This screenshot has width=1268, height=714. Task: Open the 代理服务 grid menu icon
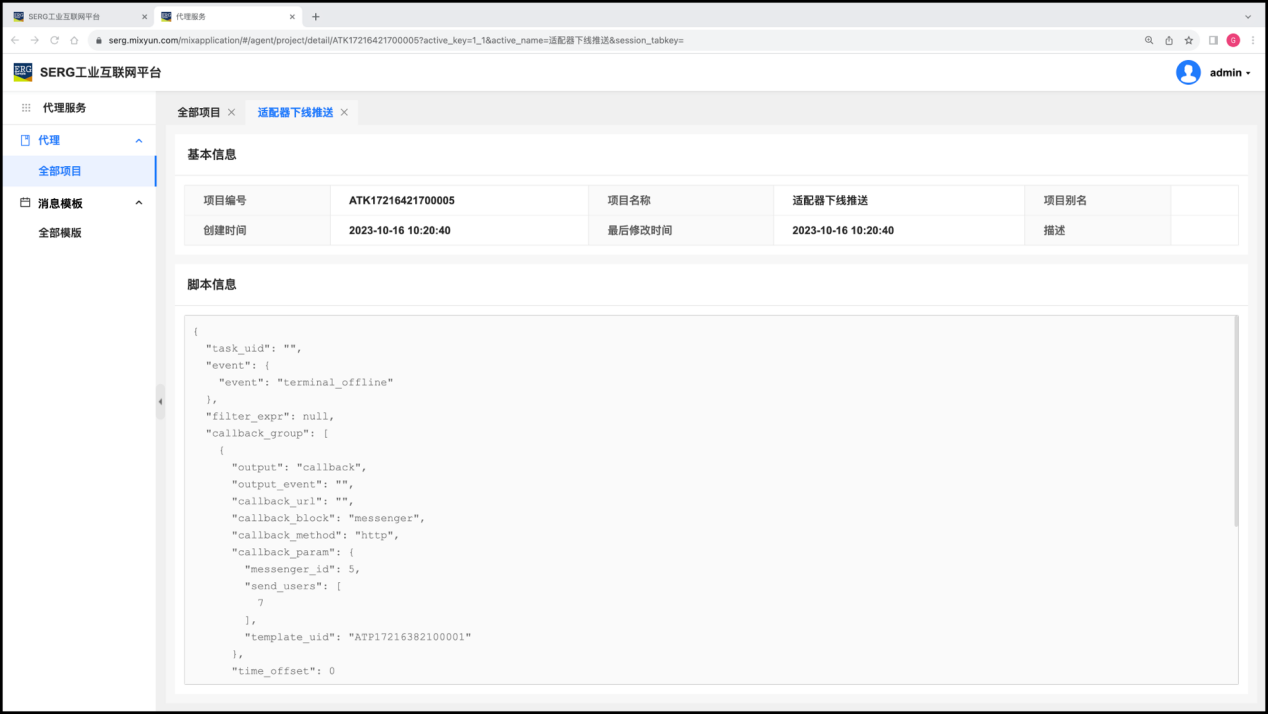tap(26, 108)
